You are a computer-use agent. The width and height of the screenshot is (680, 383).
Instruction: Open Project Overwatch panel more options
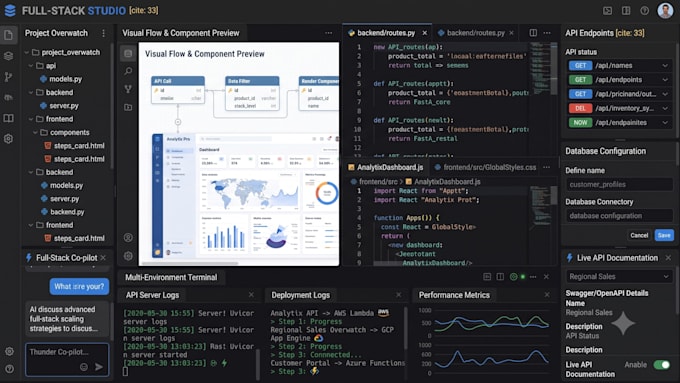[x=103, y=33]
